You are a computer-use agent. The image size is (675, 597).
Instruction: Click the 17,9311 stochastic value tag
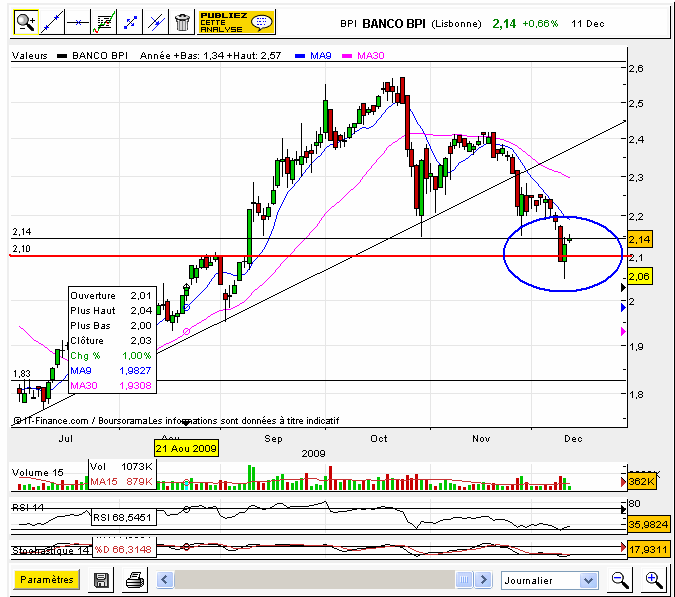648,550
